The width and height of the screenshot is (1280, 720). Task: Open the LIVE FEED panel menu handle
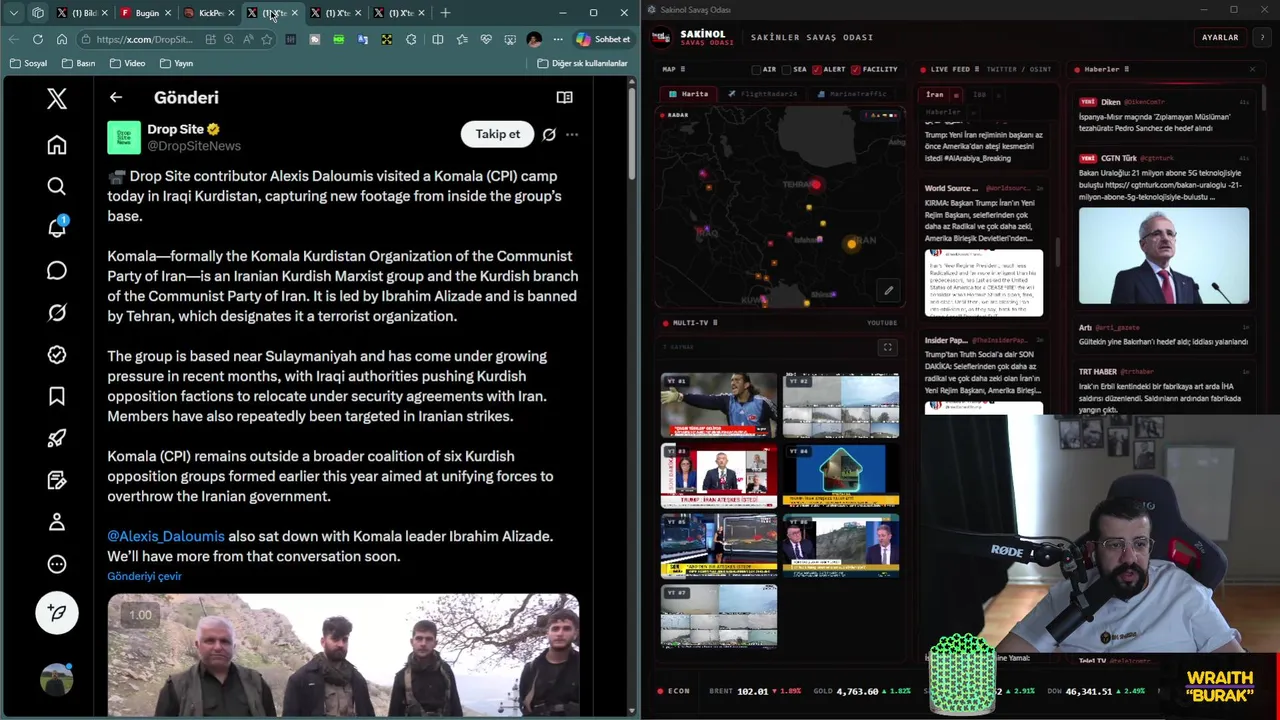pyautogui.click(x=977, y=69)
